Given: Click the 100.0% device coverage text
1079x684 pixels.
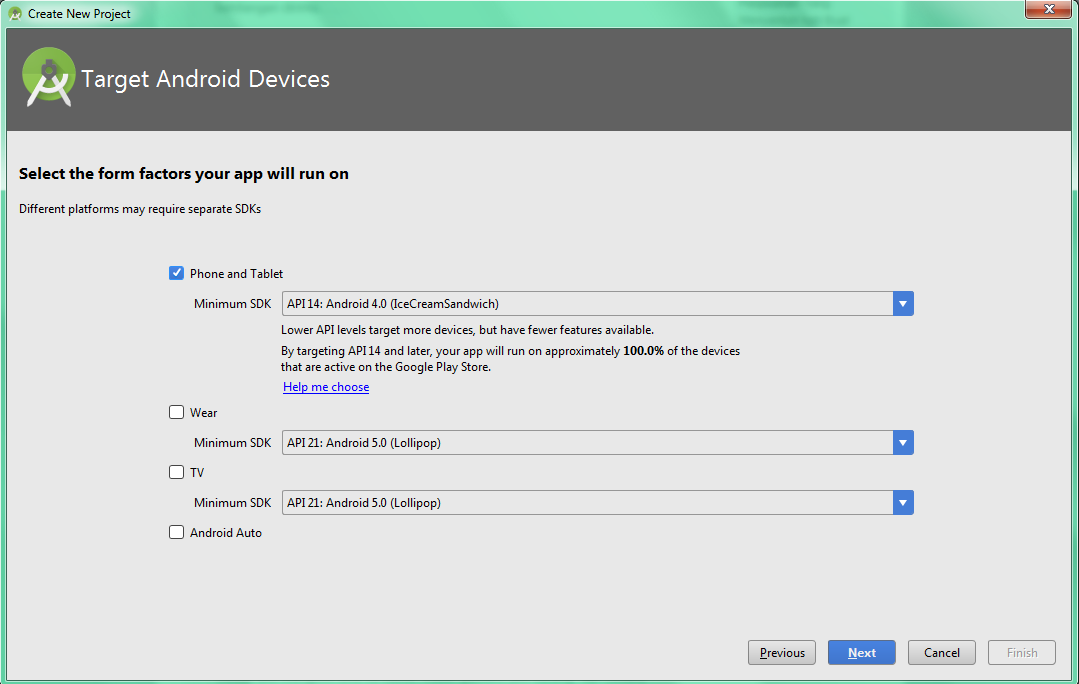Looking at the screenshot, I should (643, 351).
